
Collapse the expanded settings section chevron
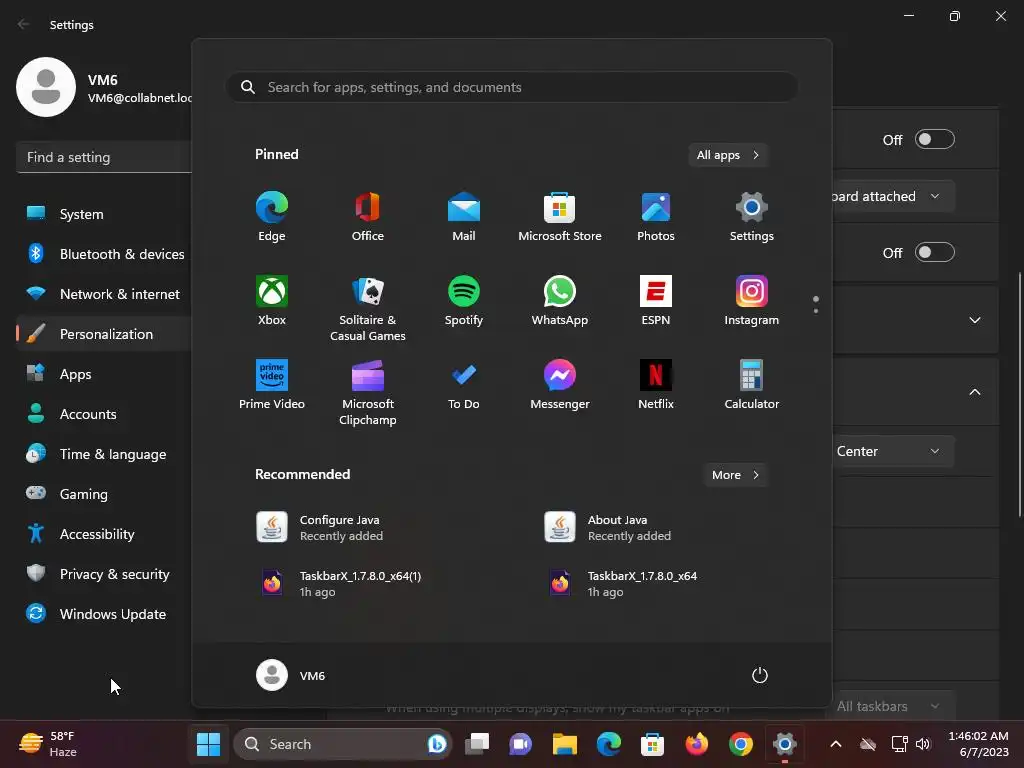click(974, 392)
